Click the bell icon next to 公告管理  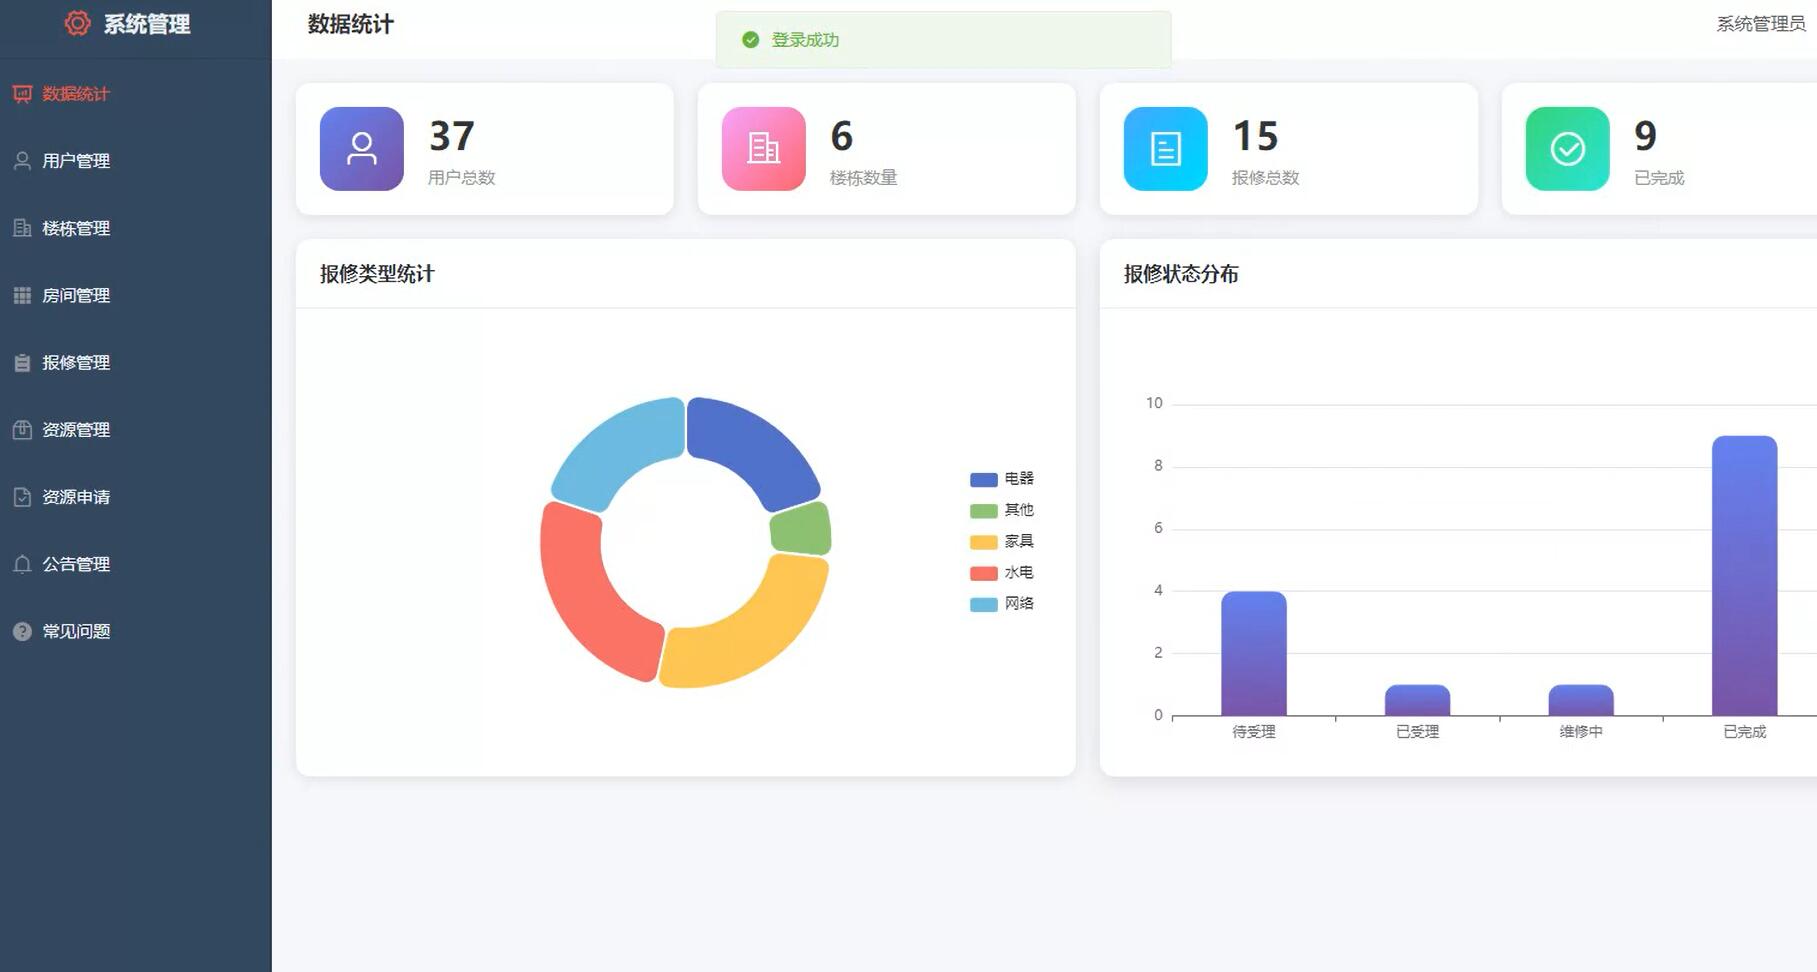[x=22, y=564]
